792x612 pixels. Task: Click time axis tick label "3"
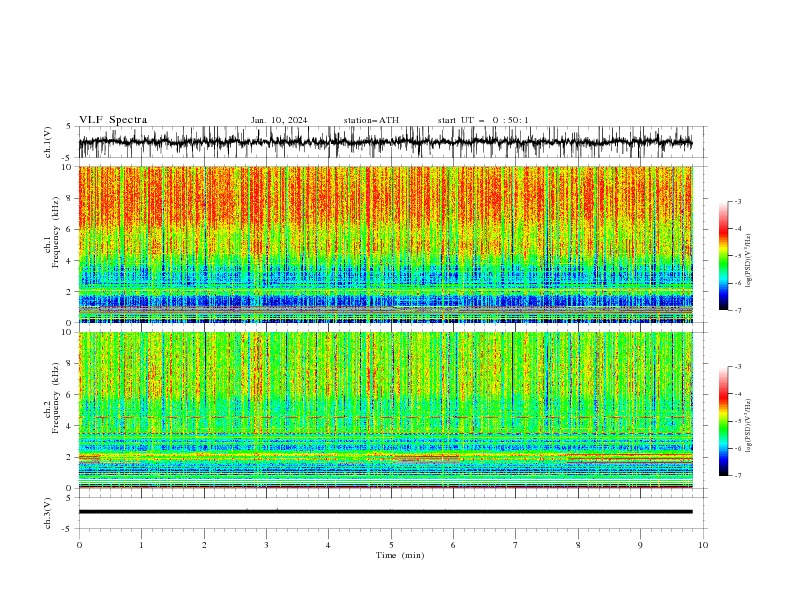coord(266,545)
